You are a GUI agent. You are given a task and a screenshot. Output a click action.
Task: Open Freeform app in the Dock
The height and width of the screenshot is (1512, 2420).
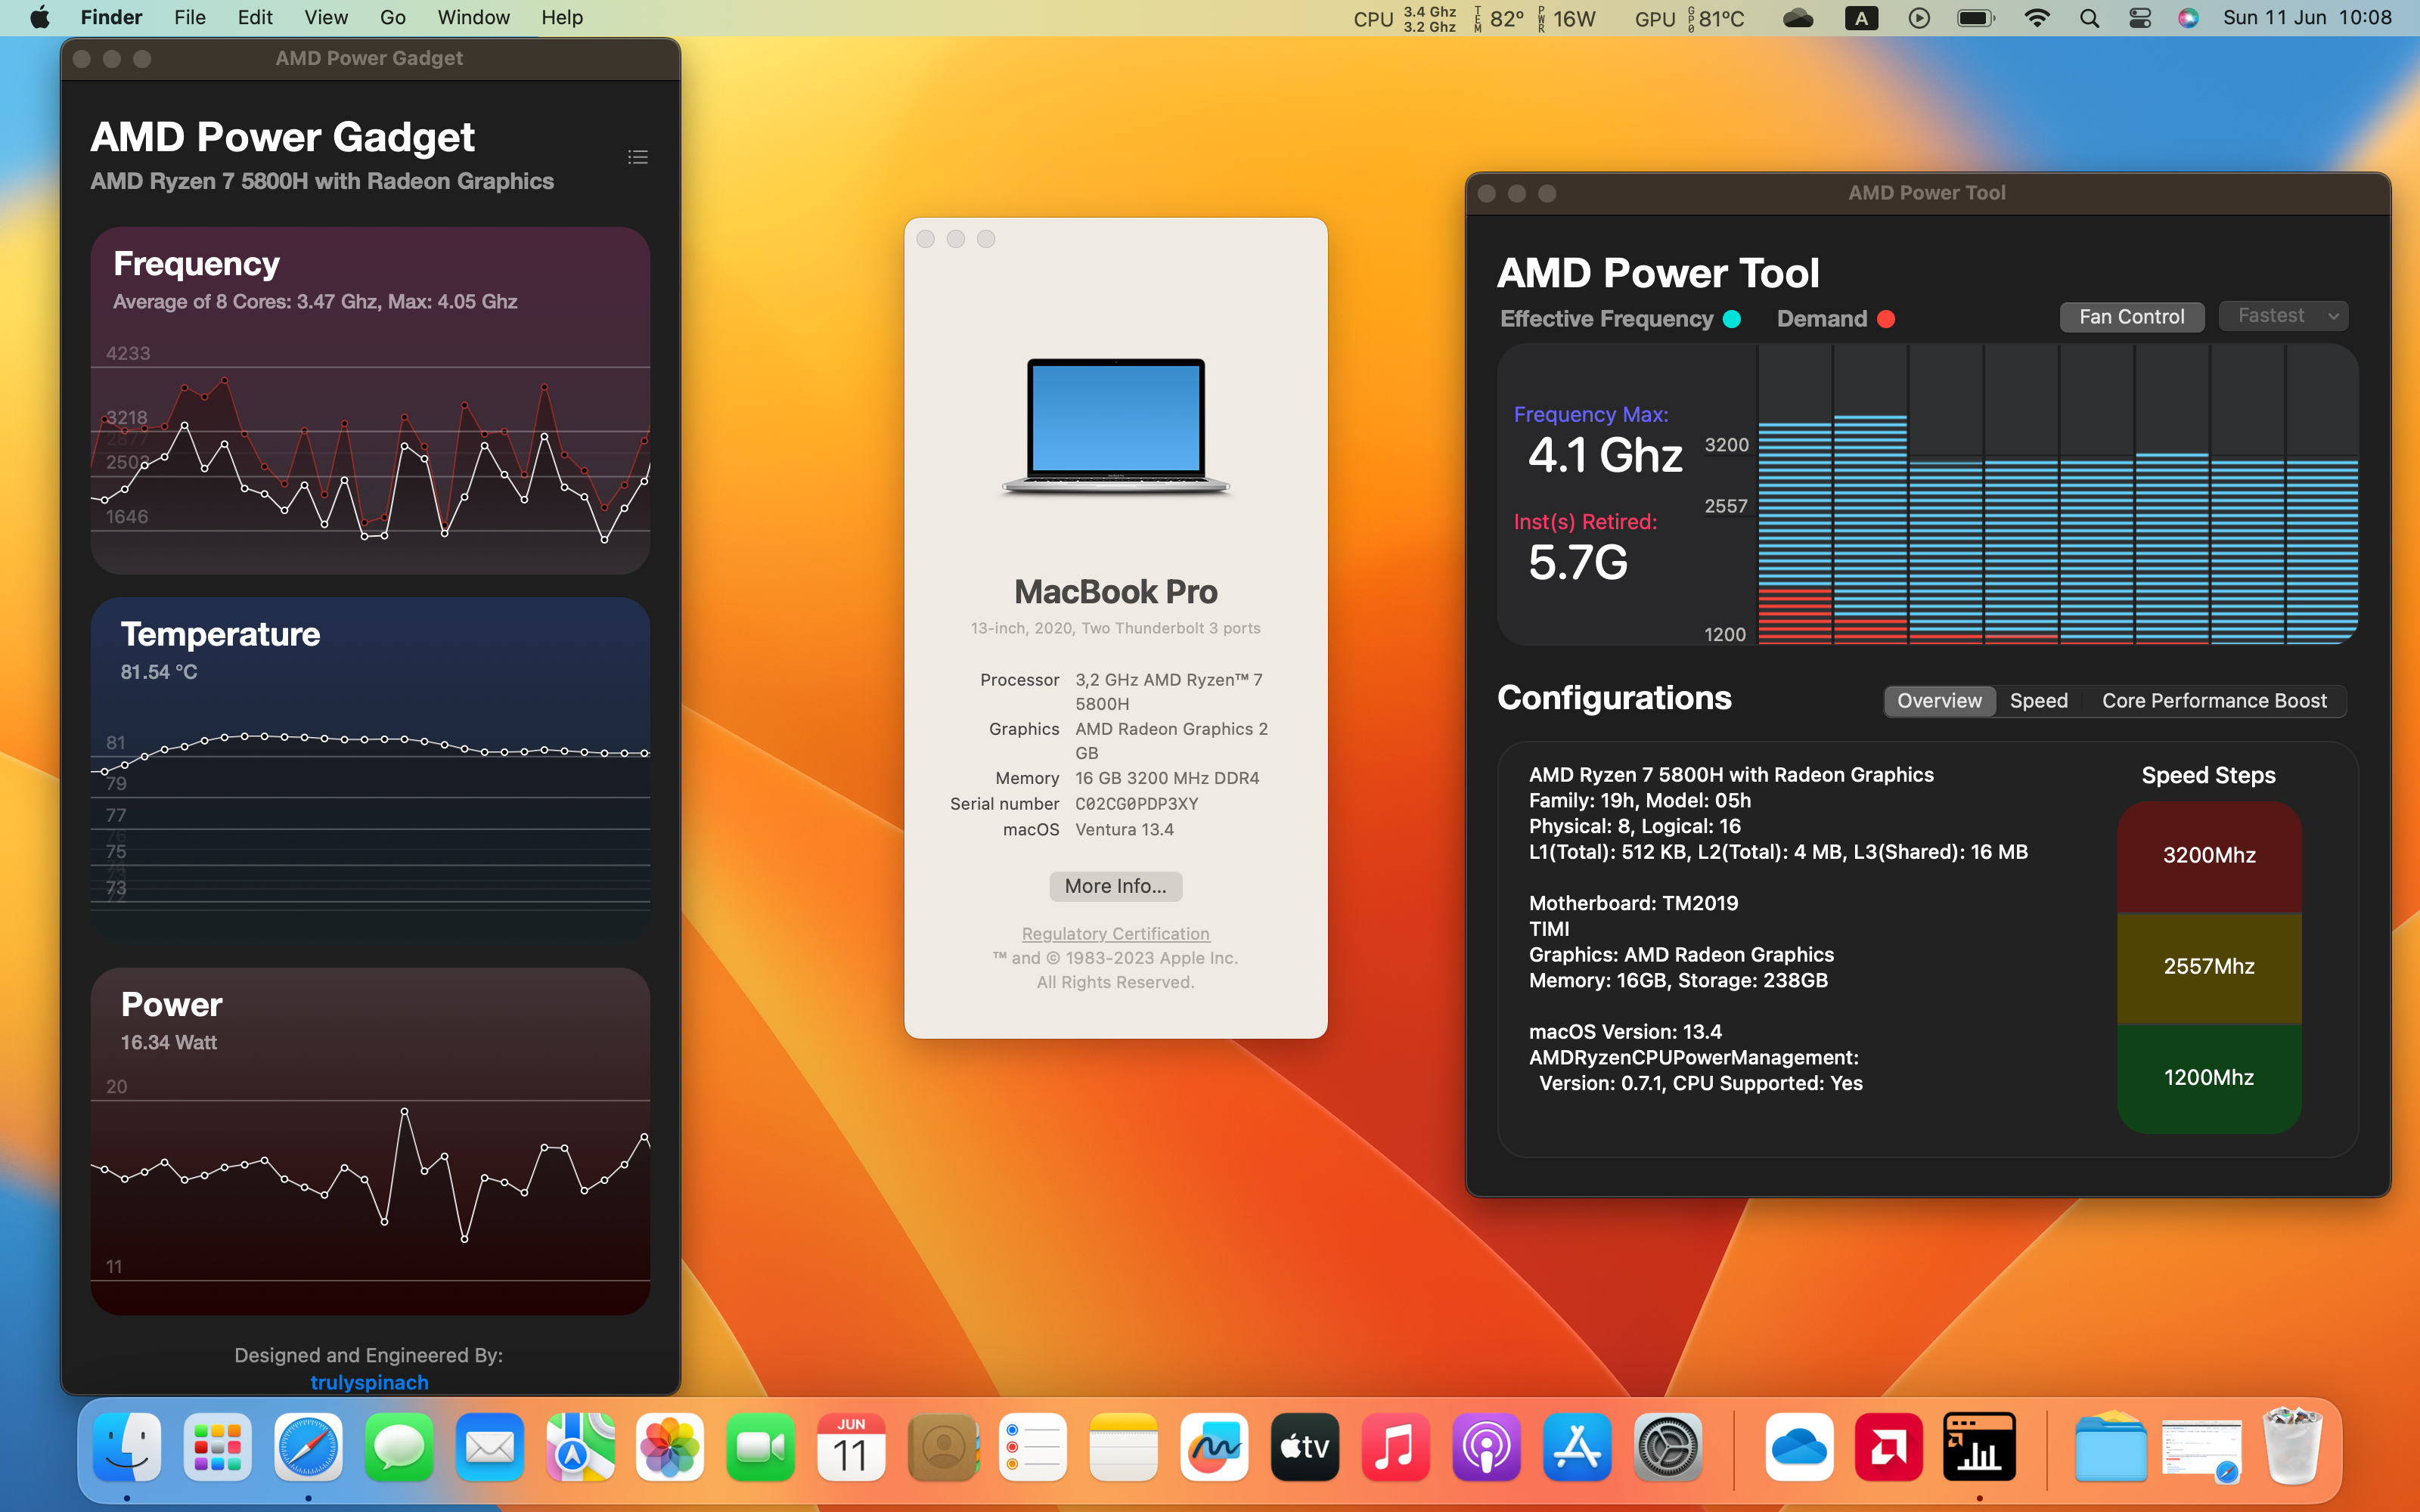point(1214,1447)
